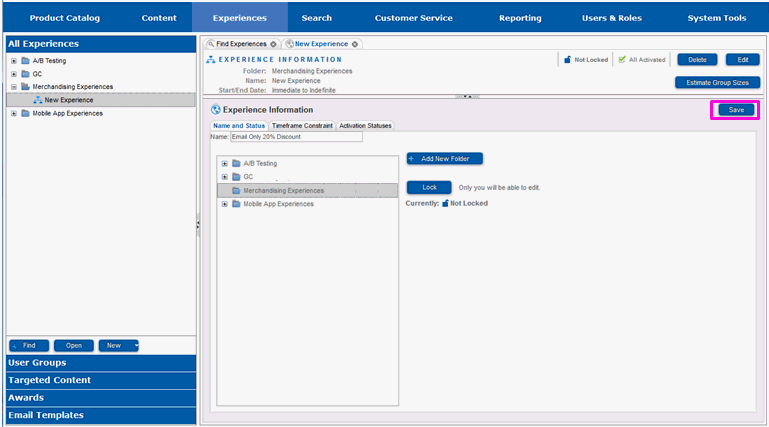Expand A/B Testing in folder picker
The width and height of the screenshot is (769, 427).
225,164
